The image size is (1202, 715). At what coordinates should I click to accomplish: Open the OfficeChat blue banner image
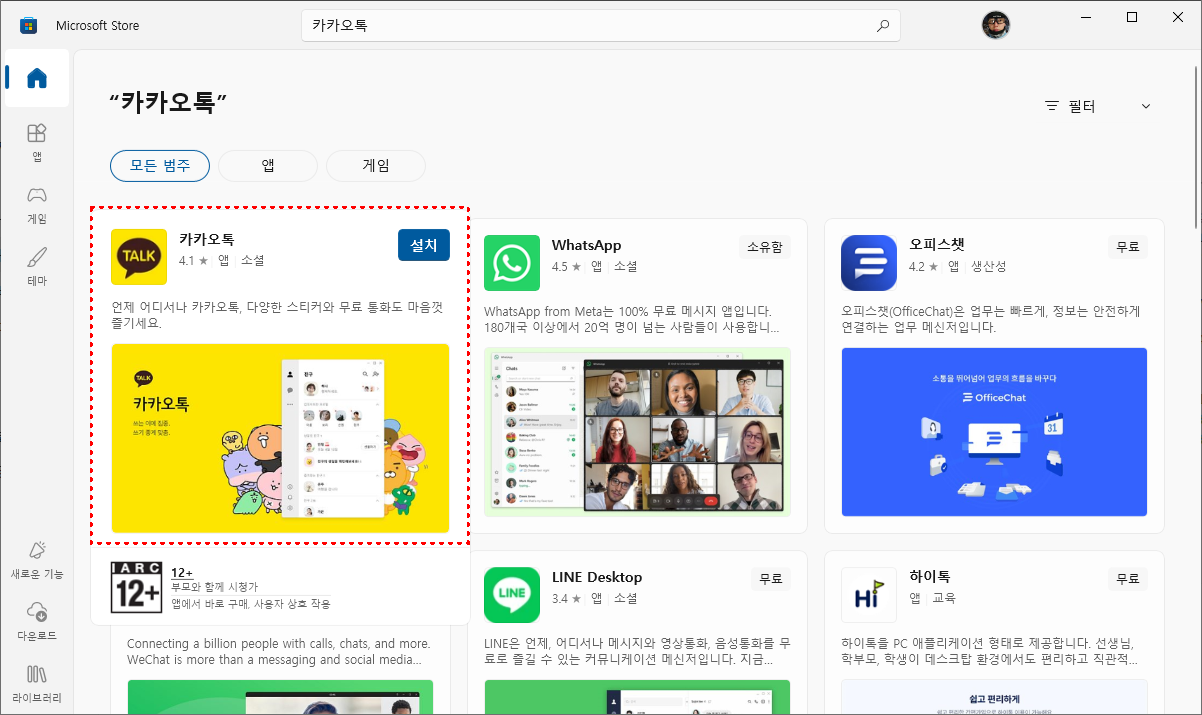(994, 432)
